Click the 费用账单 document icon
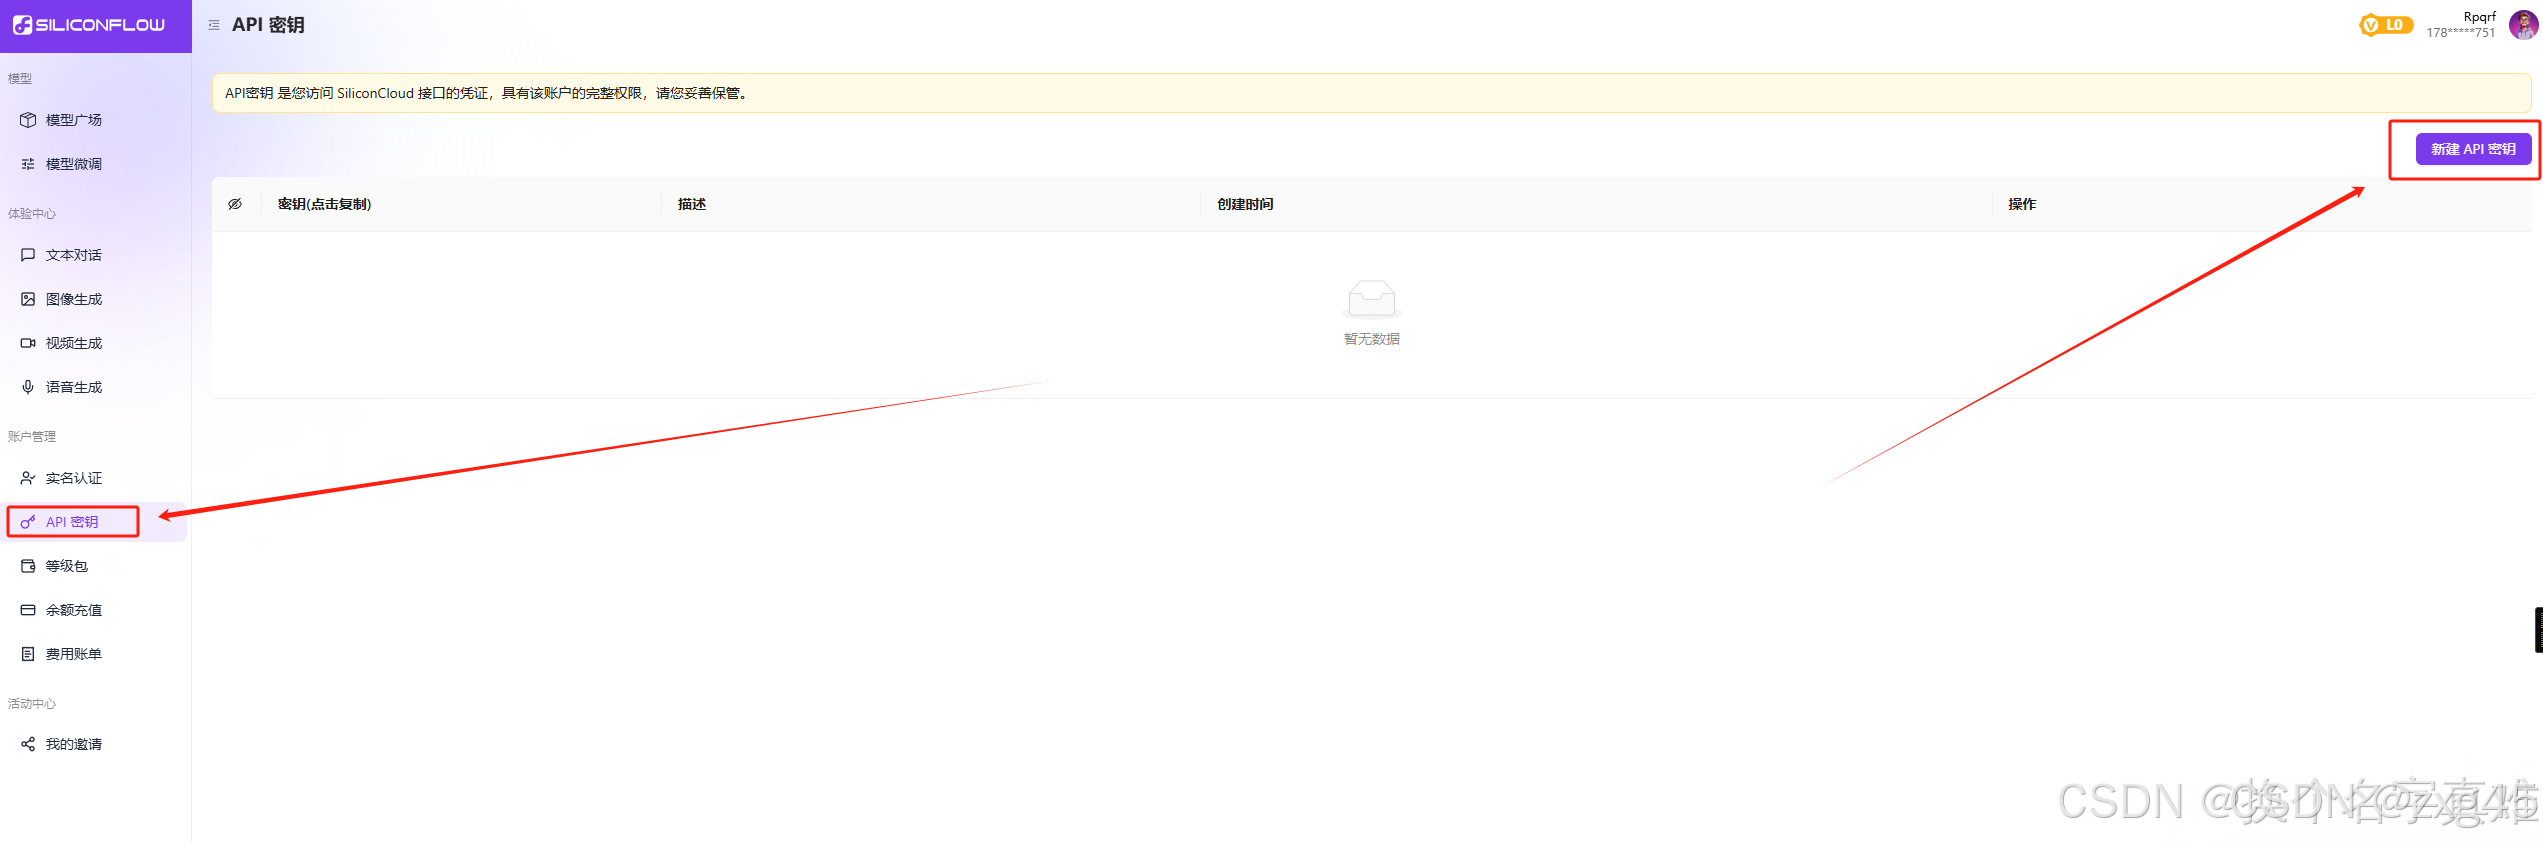Image resolution: width=2543 pixels, height=842 pixels. click(28, 654)
